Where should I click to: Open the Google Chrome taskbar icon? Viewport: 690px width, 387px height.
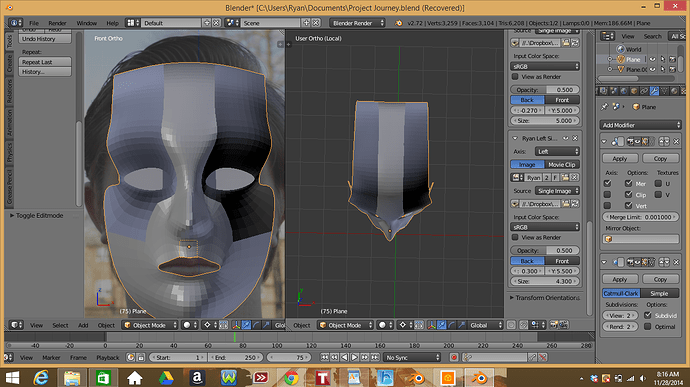pos(291,378)
